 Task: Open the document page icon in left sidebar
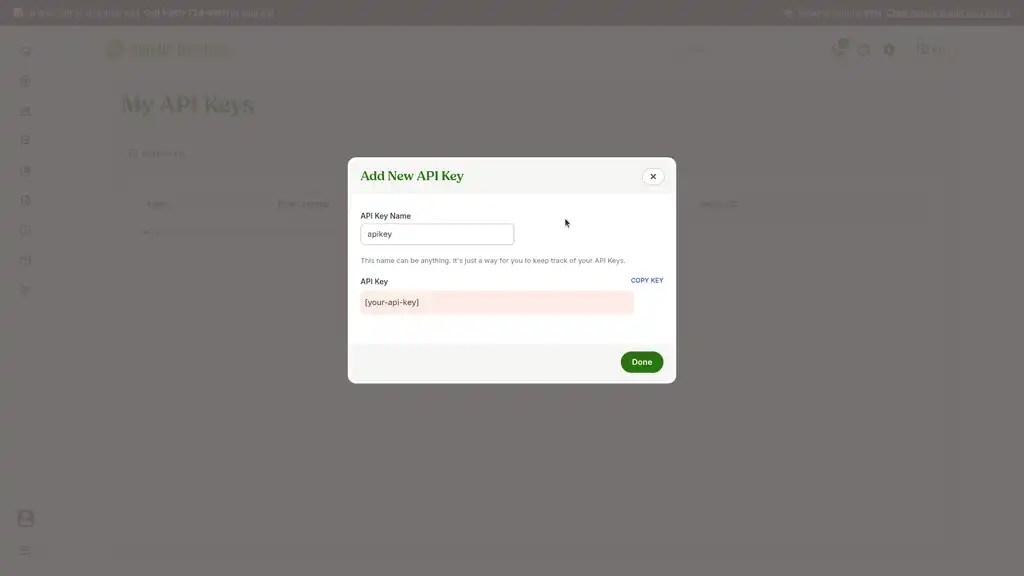point(25,200)
